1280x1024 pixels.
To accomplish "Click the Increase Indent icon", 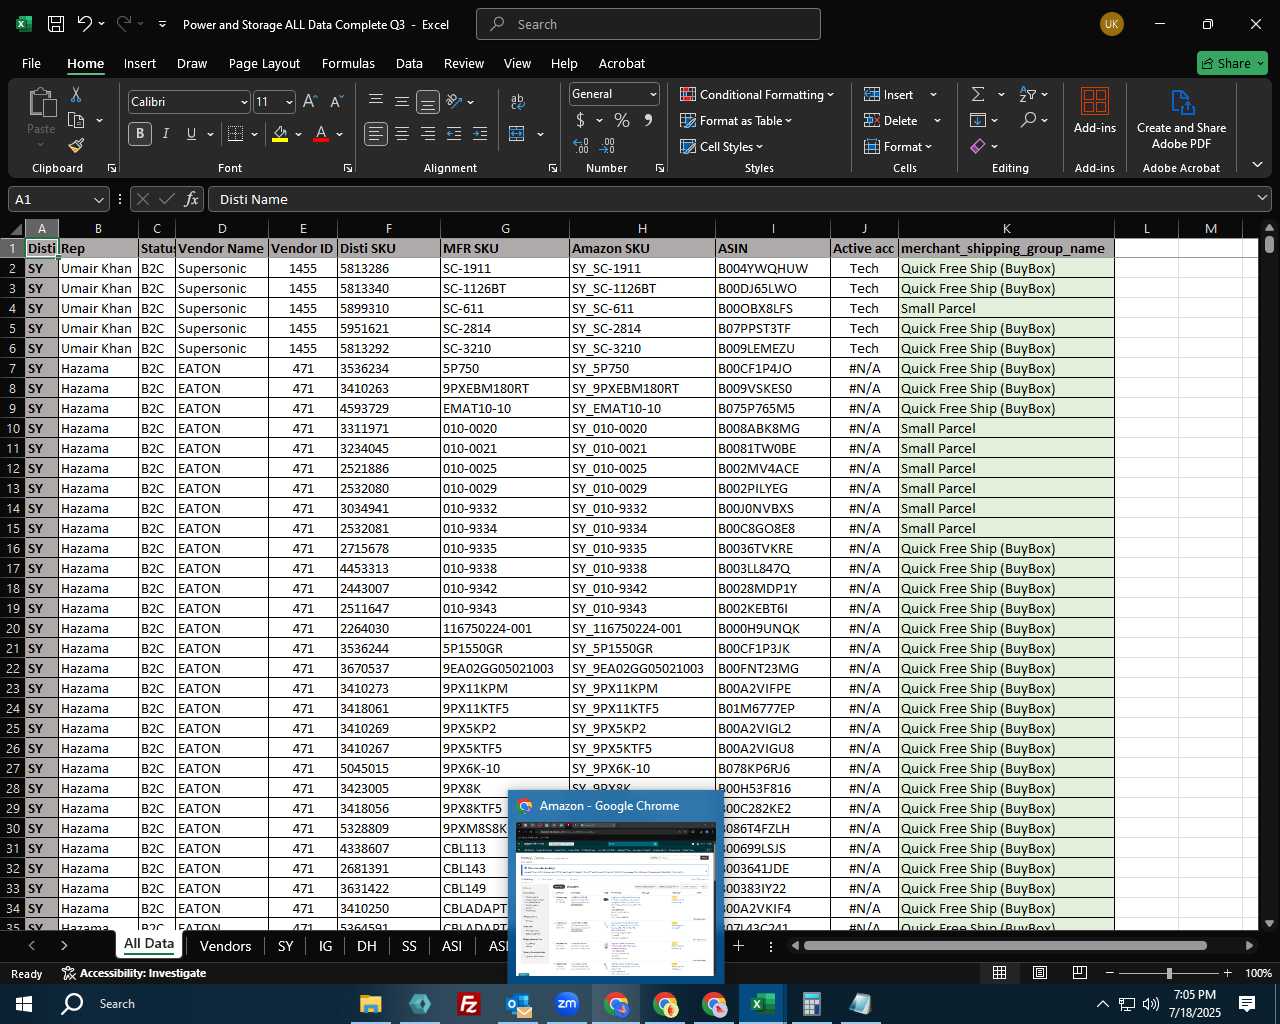I will click(x=480, y=133).
